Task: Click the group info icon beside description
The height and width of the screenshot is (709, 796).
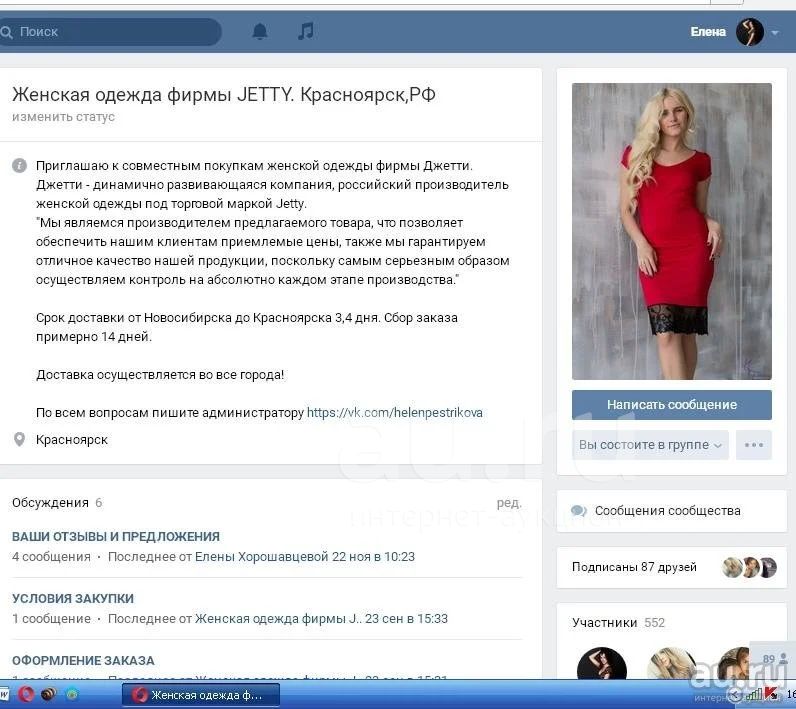Action: [19, 165]
